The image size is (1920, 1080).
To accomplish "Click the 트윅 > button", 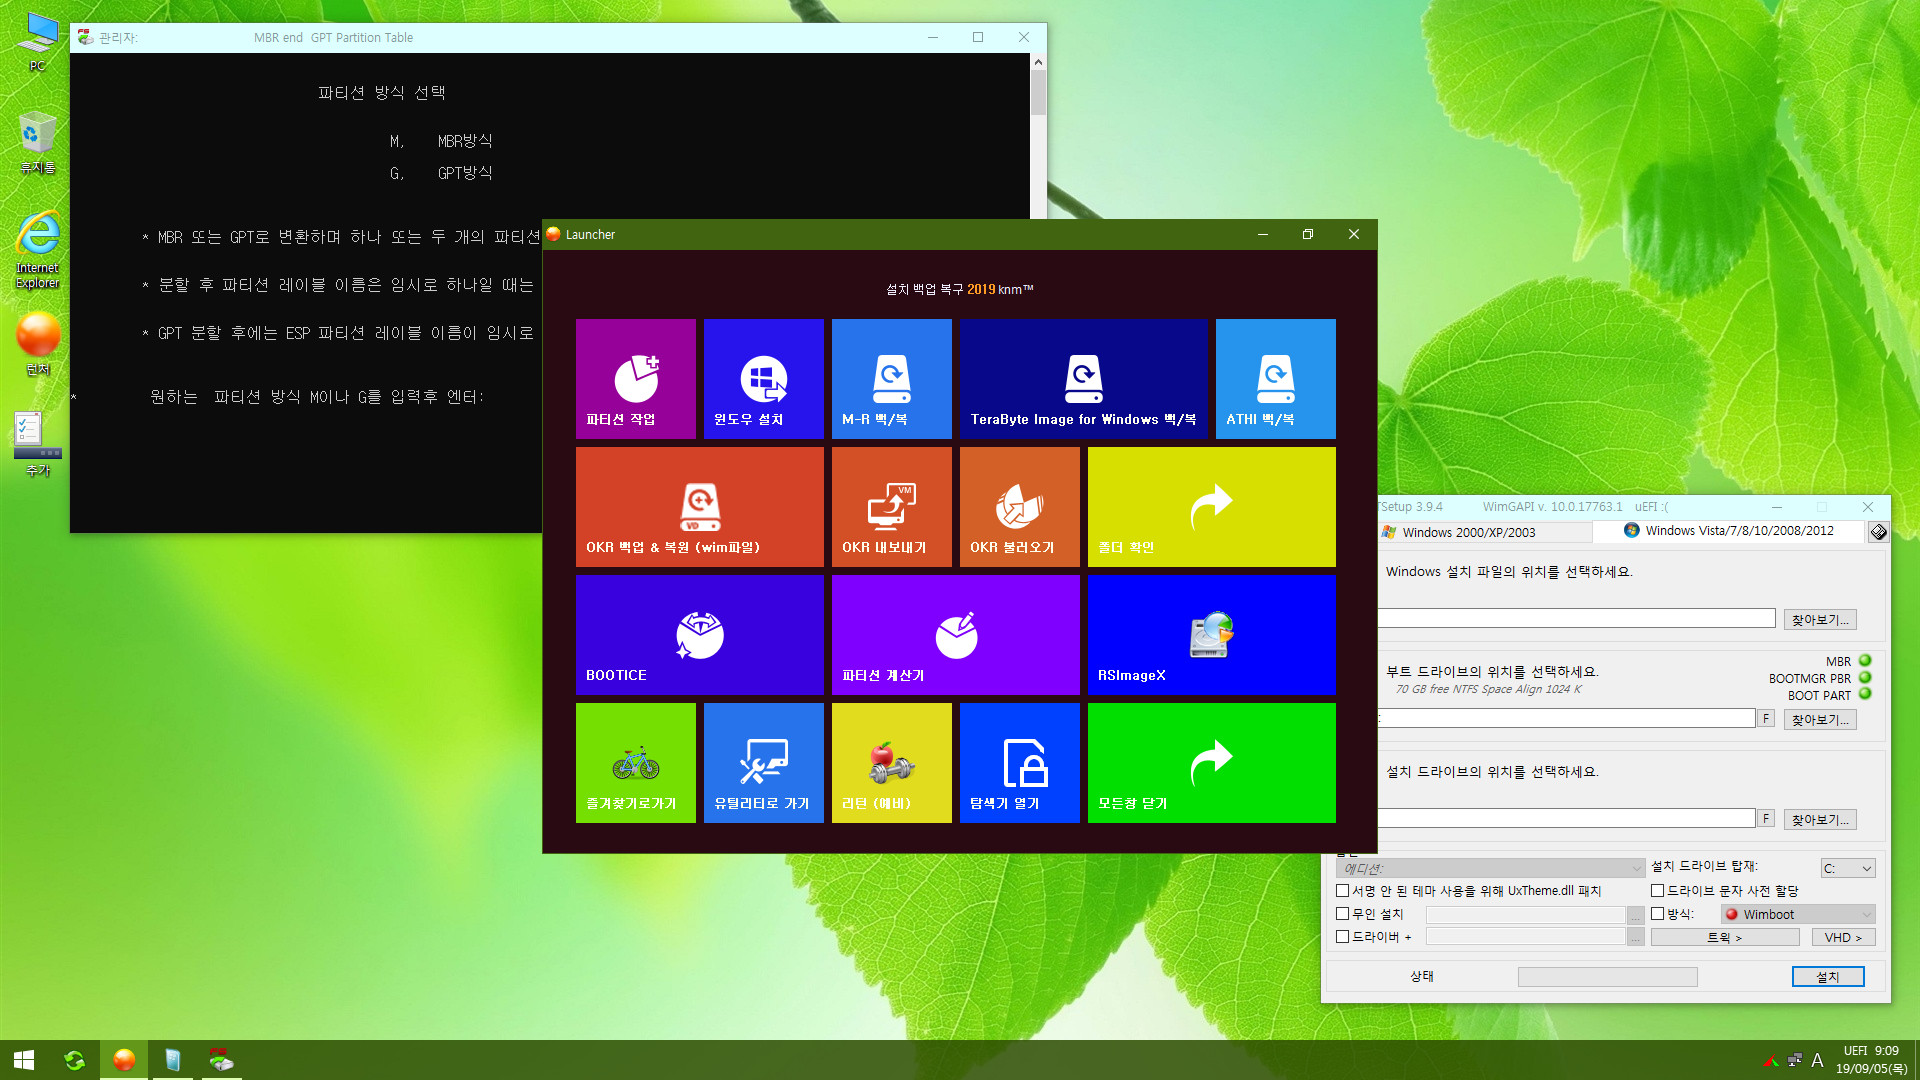I will click(1724, 937).
